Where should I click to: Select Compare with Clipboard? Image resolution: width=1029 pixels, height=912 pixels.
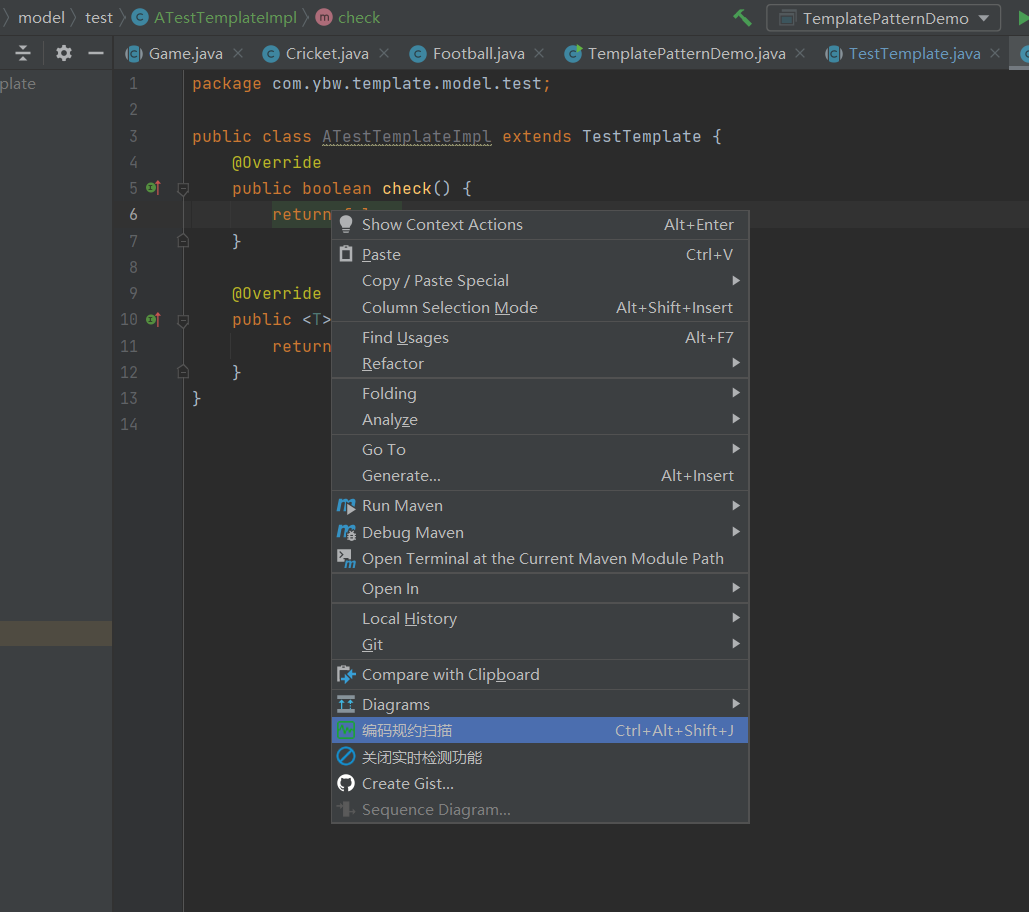[x=540, y=674]
